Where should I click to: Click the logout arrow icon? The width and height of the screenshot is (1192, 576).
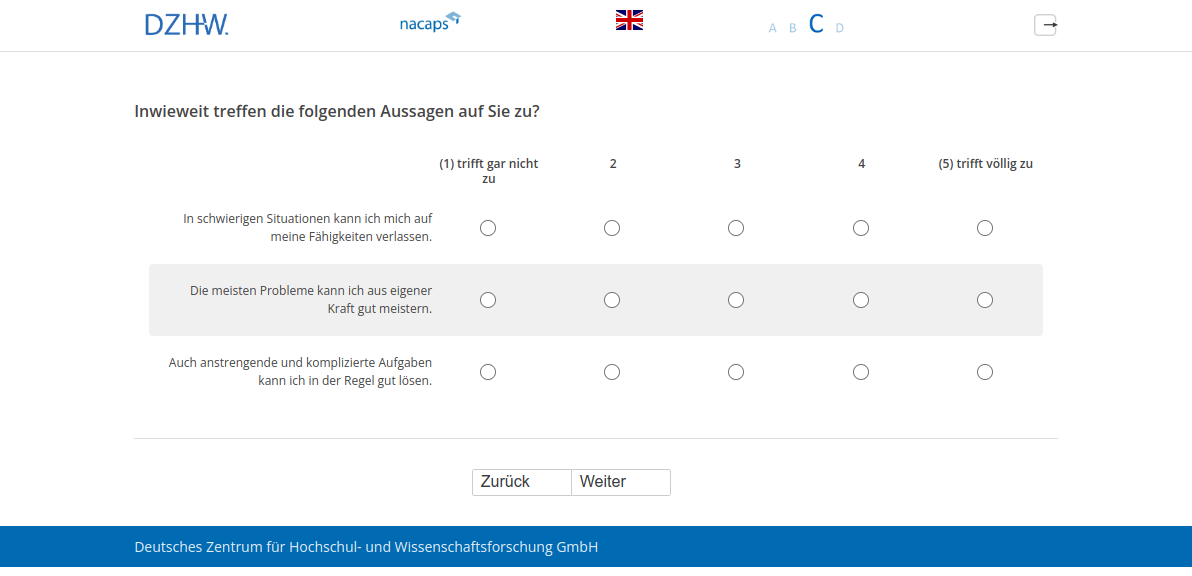click(x=1045, y=25)
